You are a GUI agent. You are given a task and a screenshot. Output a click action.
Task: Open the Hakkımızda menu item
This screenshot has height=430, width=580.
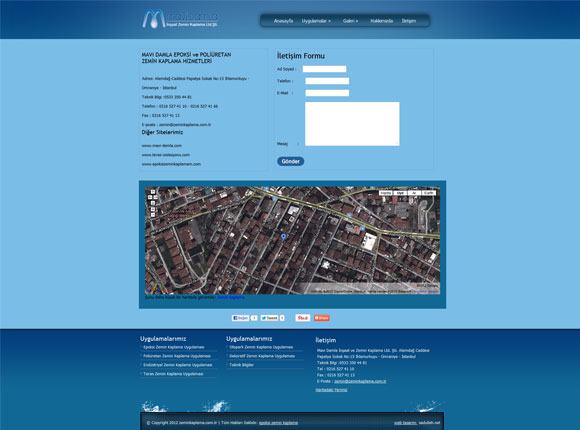[x=381, y=21]
